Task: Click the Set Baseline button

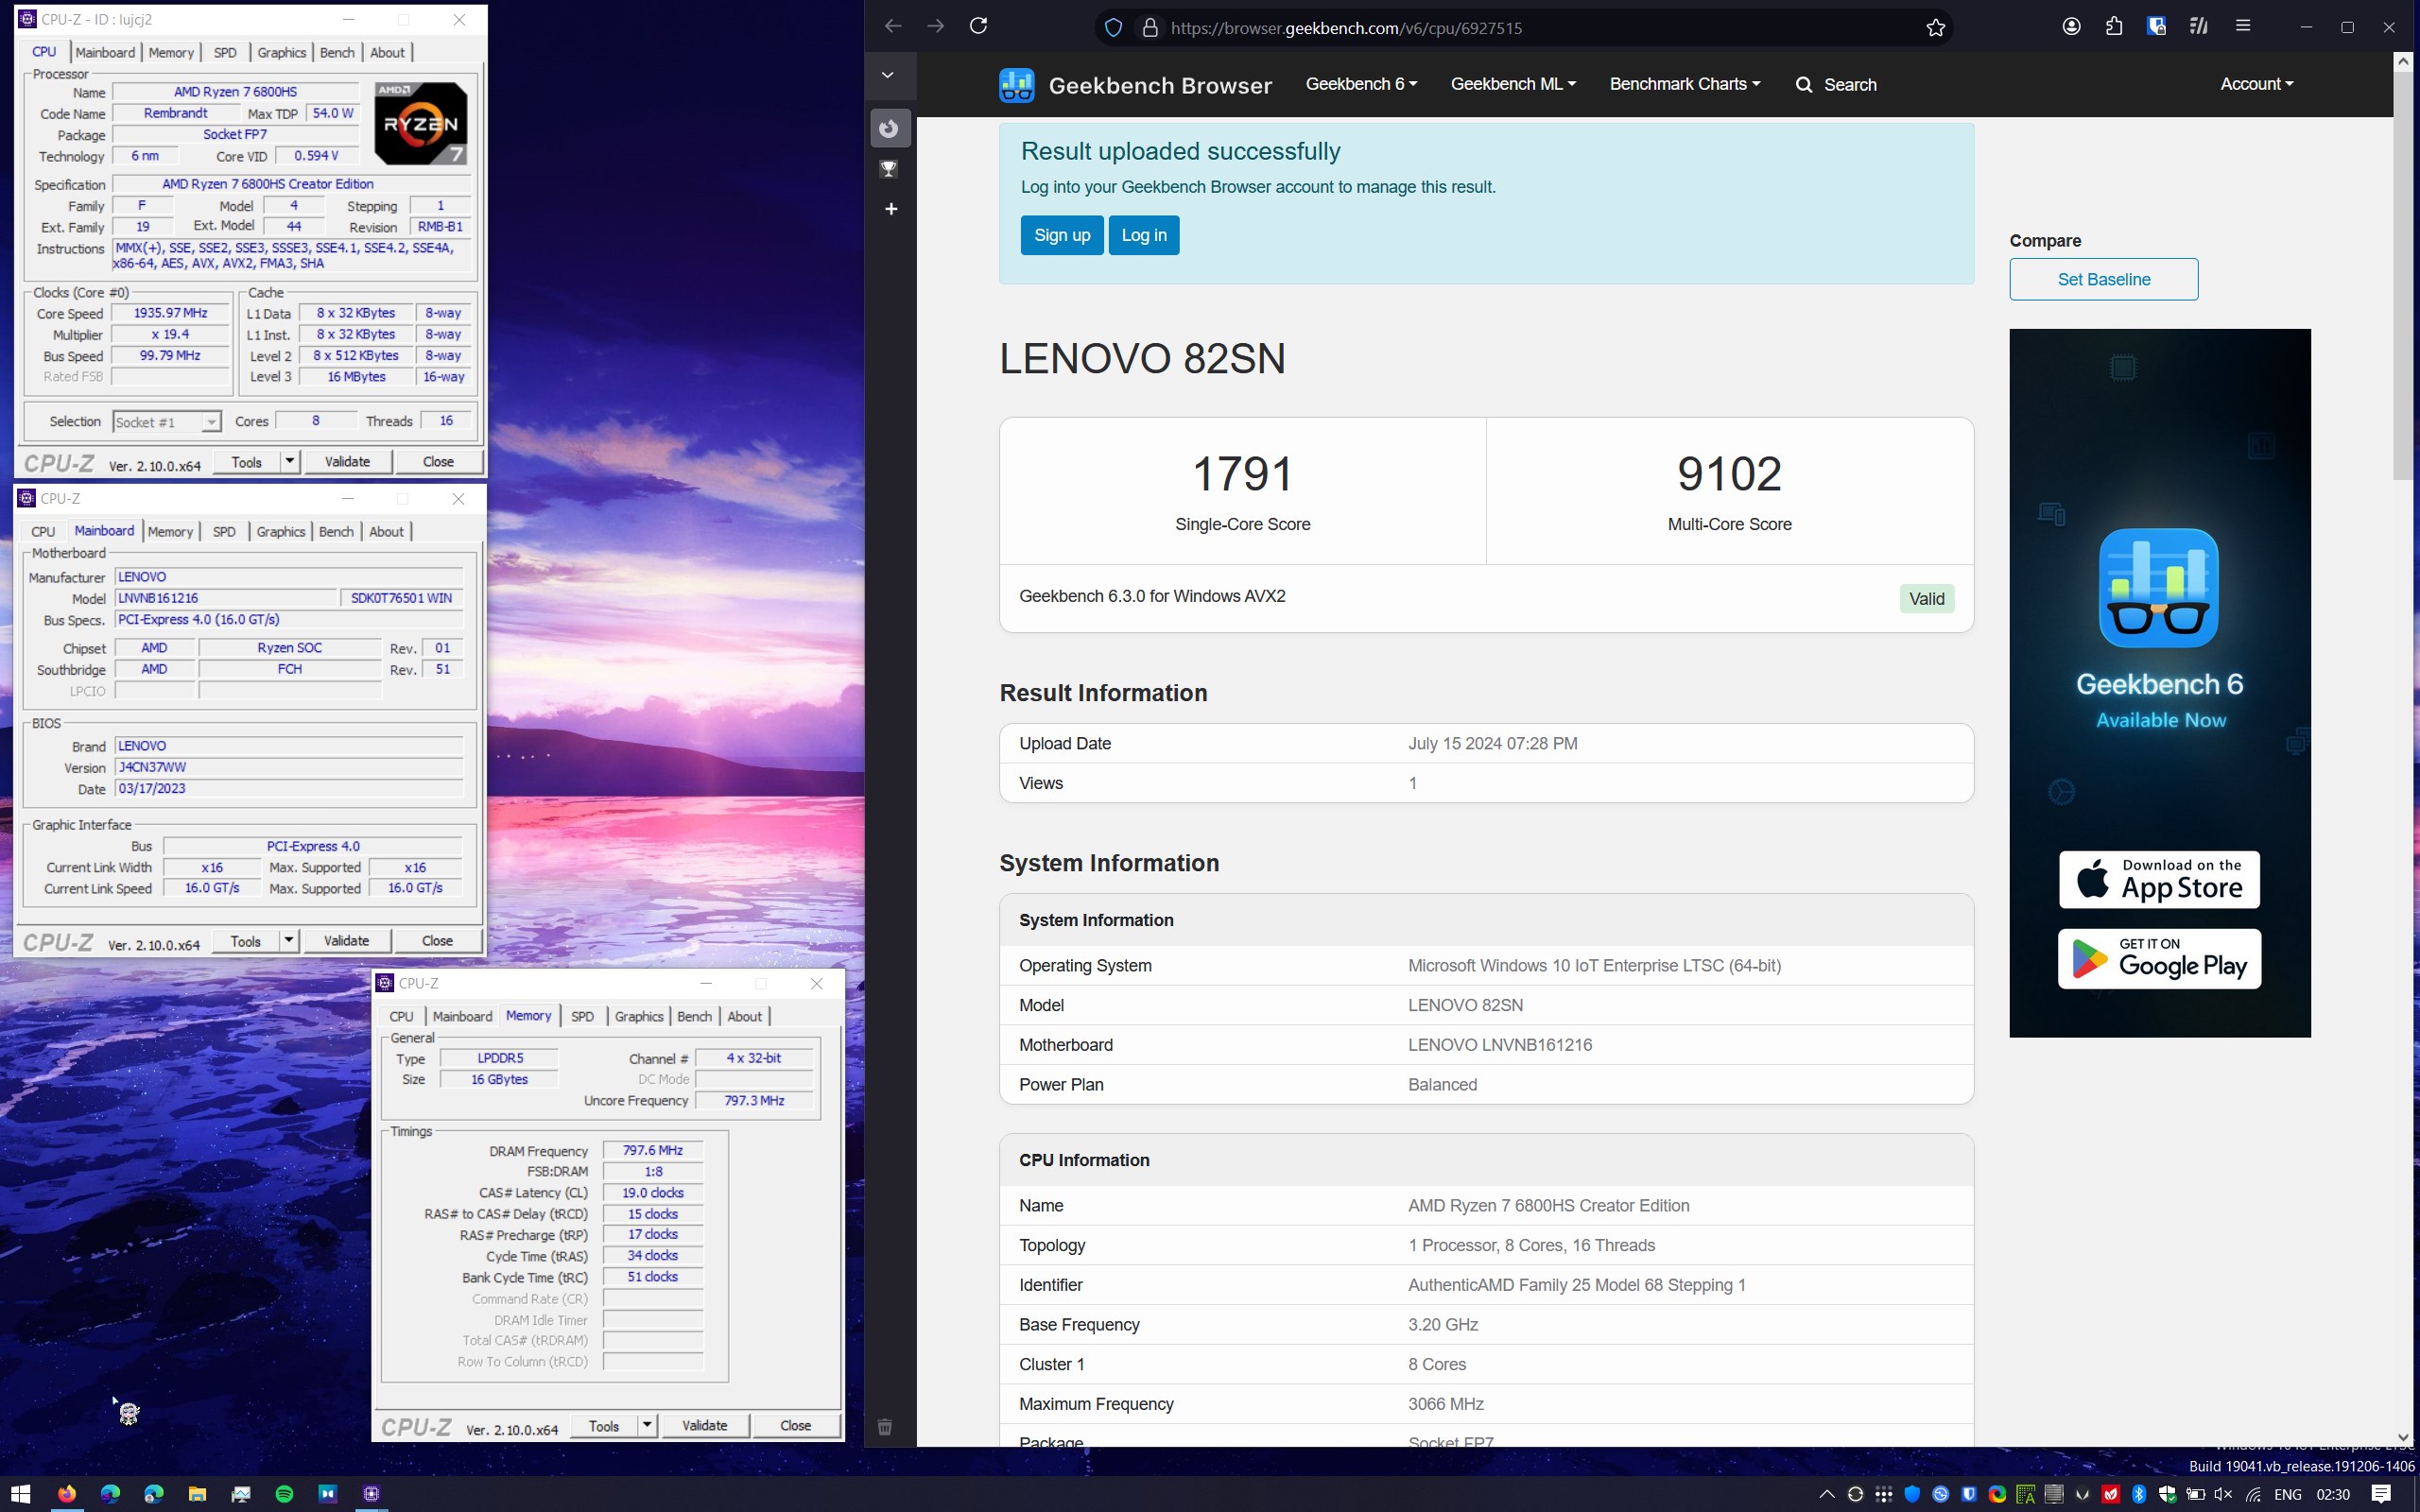Action: point(2104,279)
